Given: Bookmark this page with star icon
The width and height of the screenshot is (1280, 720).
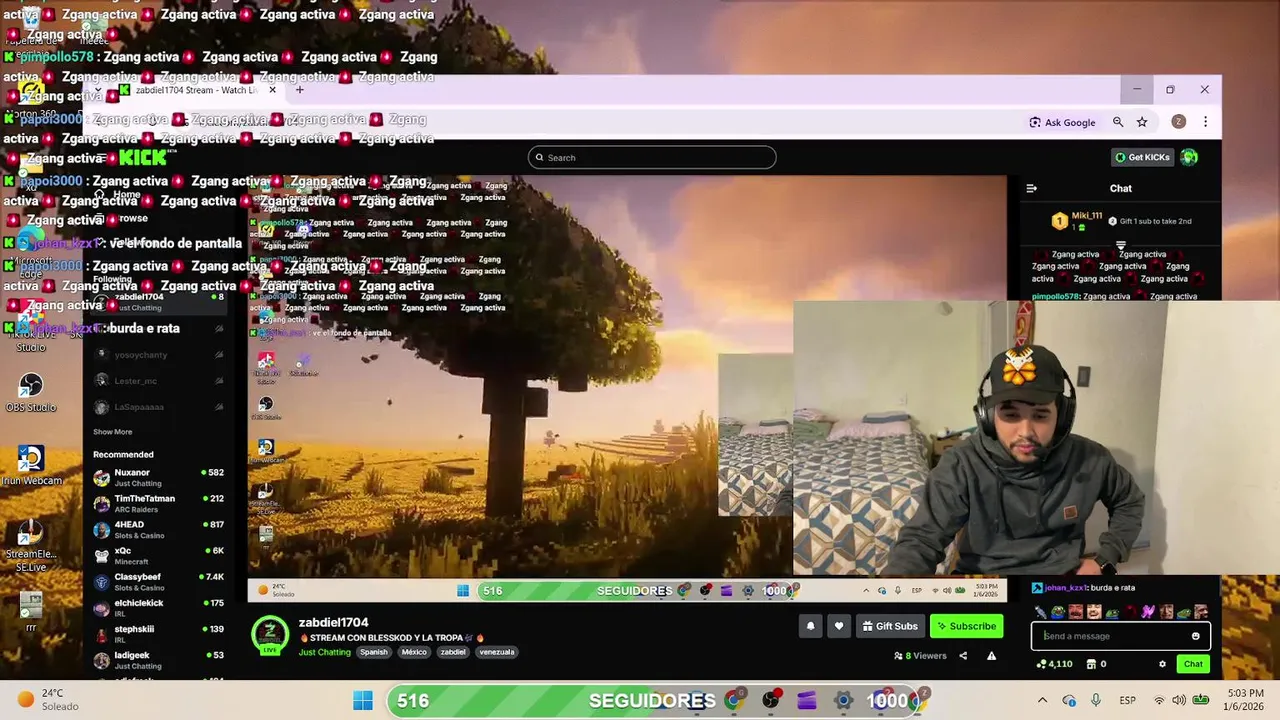Looking at the screenshot, I should click(1142, 122).
